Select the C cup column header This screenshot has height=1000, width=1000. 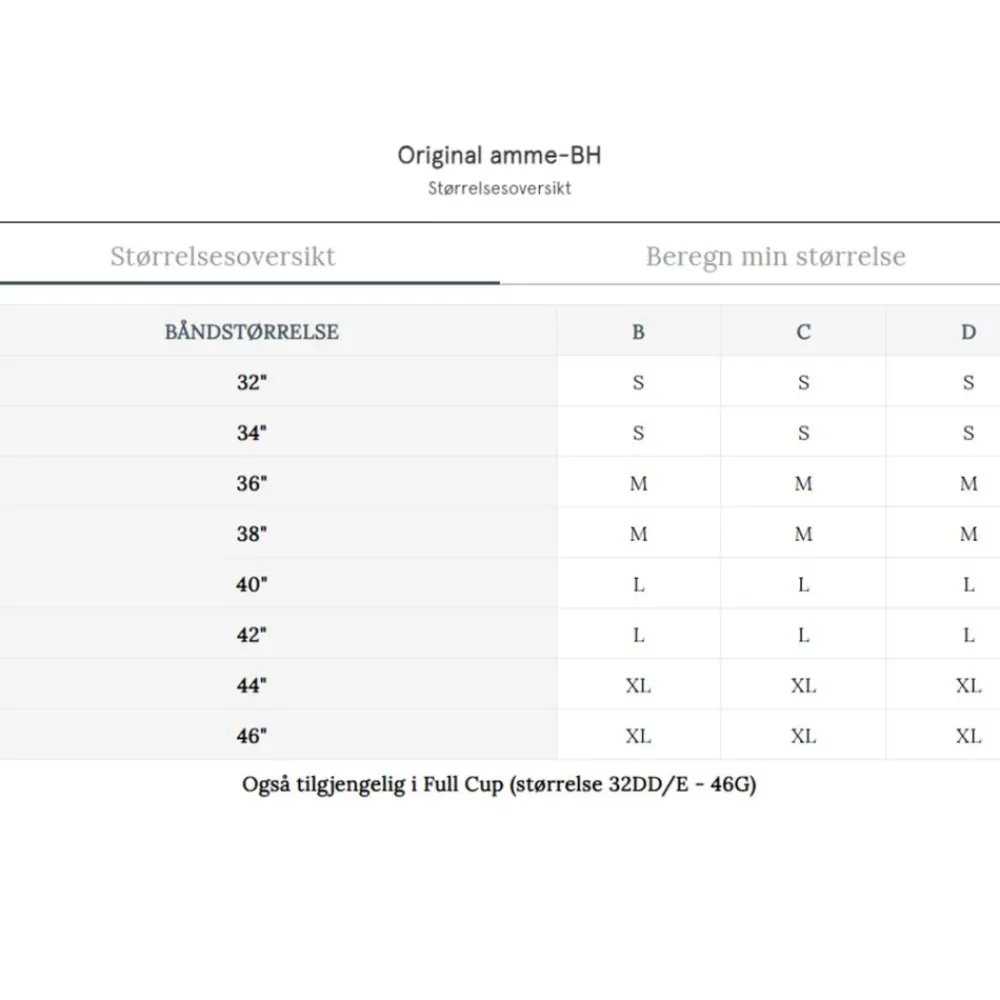(x=804, y=332)
